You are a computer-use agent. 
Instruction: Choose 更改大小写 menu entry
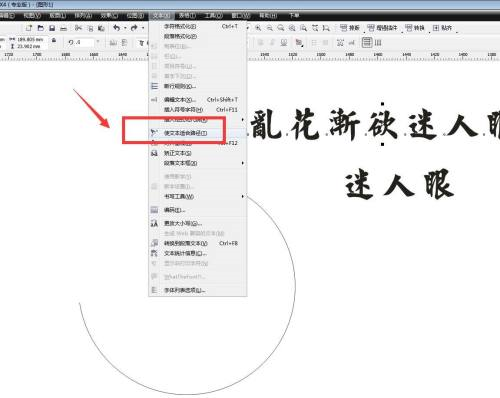(x=198, y=223)
